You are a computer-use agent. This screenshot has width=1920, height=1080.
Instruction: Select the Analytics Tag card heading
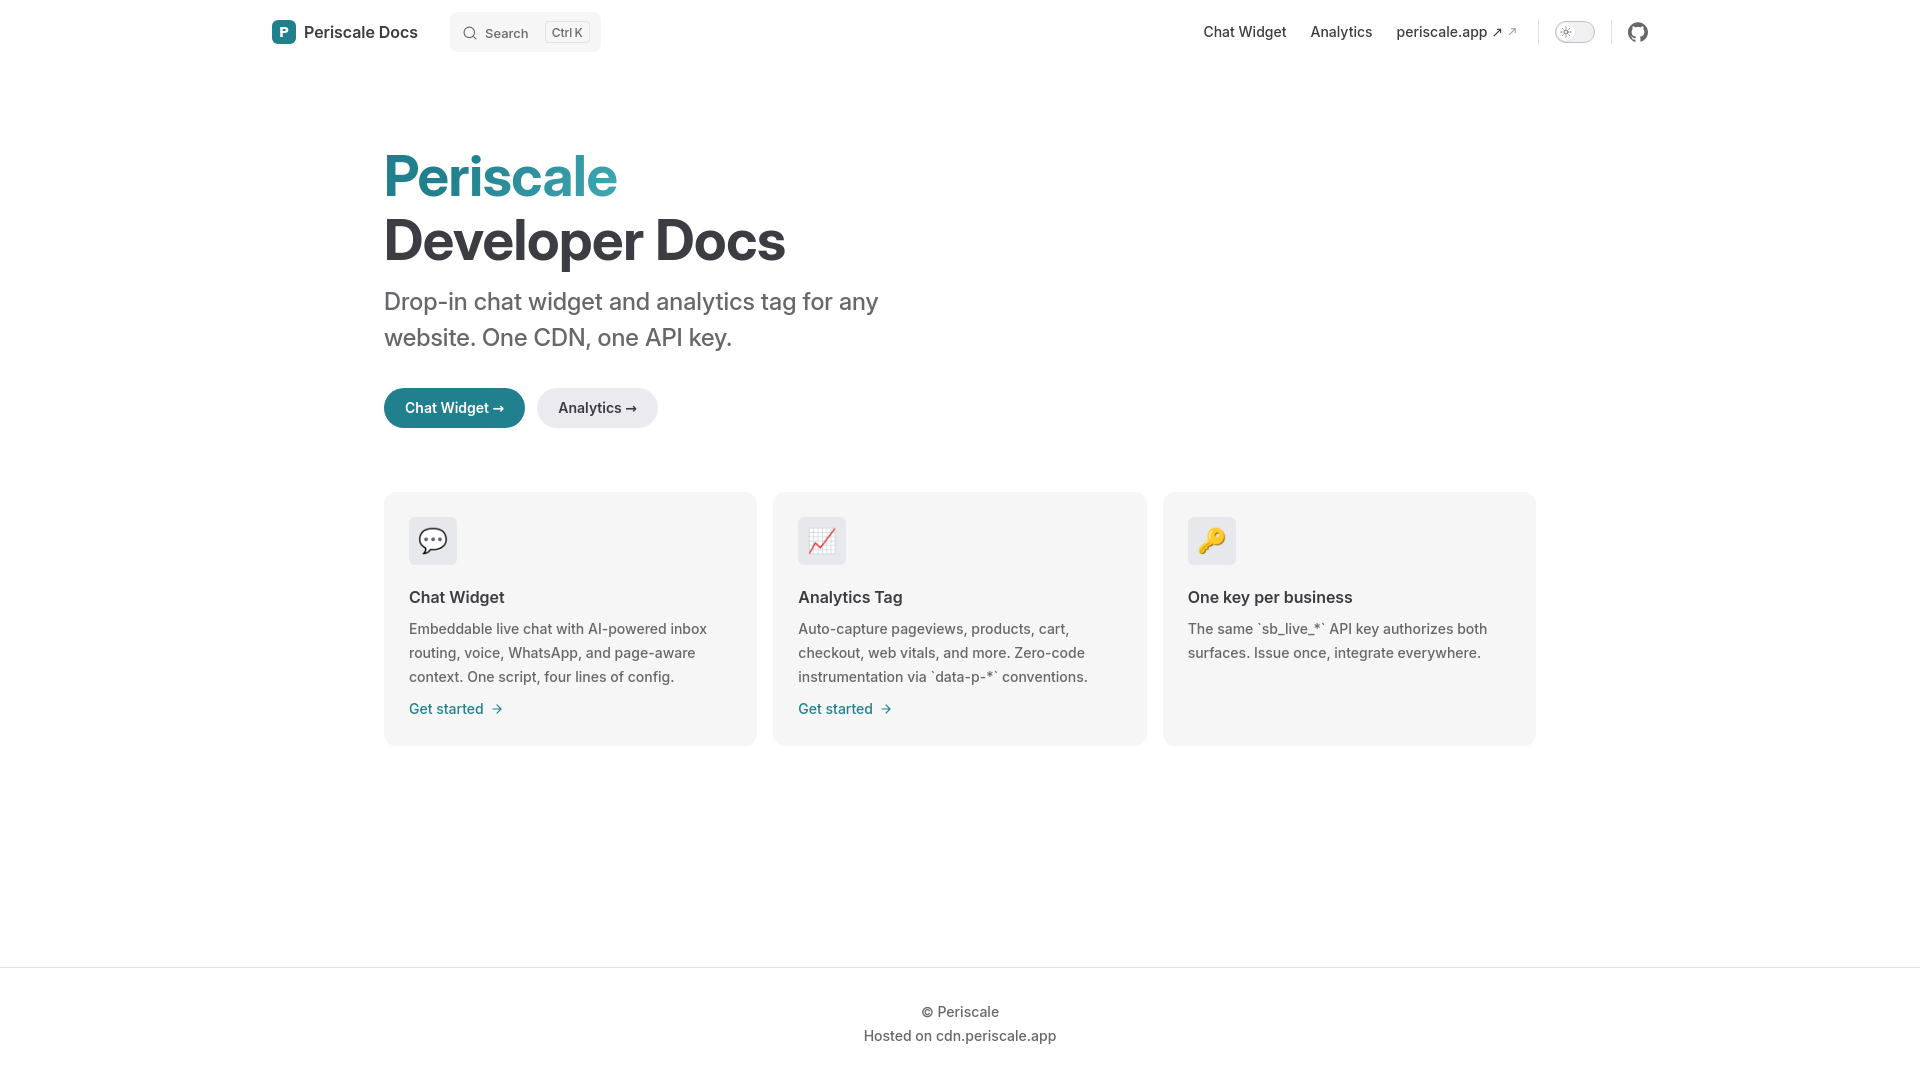850,597
